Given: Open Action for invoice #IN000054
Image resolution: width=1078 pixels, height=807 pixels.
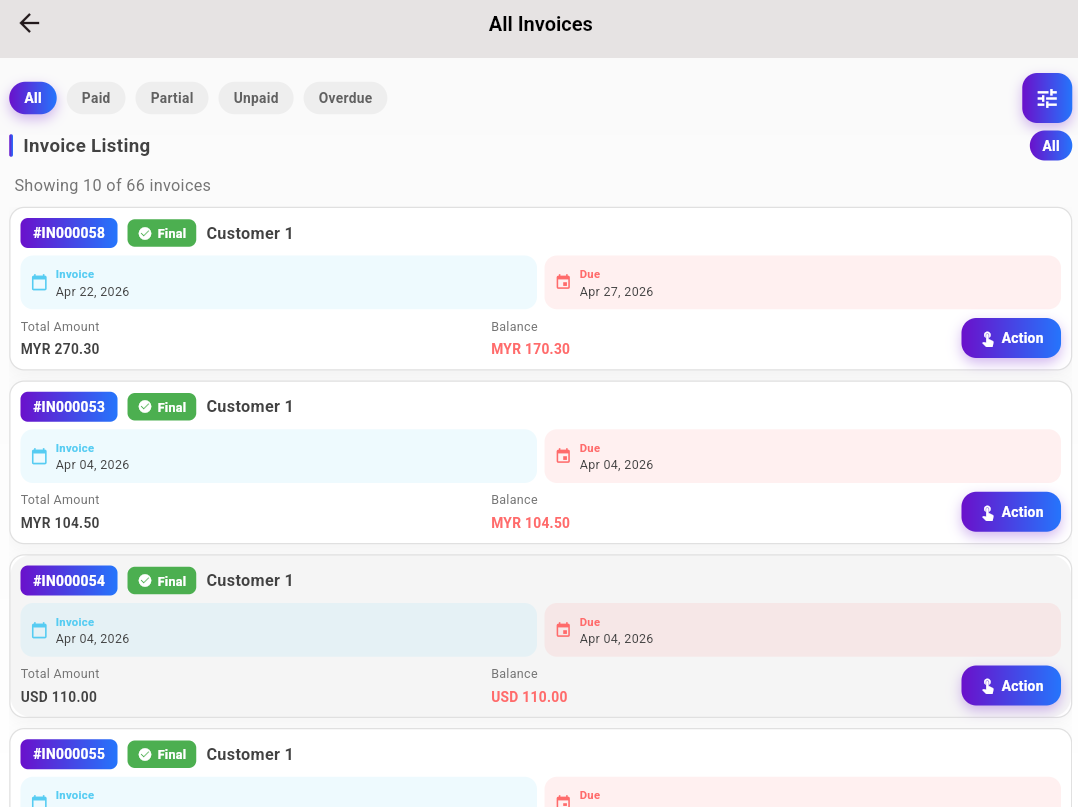Looking at the screenshot, I should click(x=1011, y=686).
